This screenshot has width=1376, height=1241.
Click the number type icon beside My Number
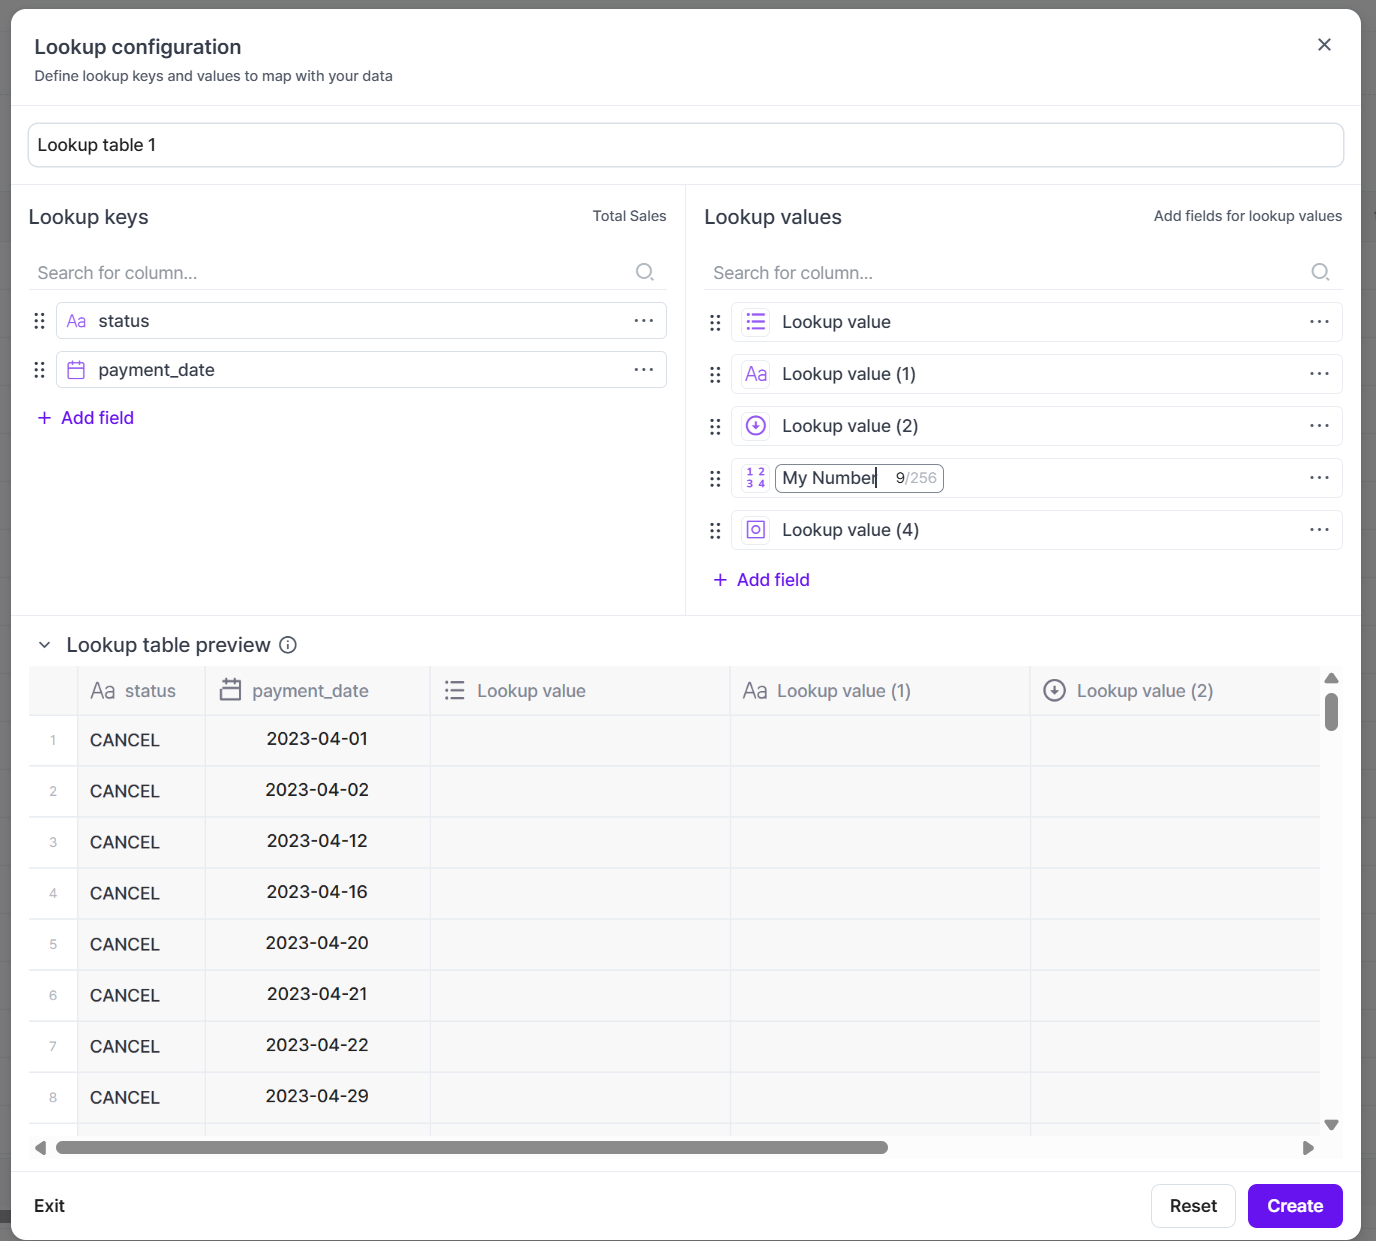(x=756, y=478)
